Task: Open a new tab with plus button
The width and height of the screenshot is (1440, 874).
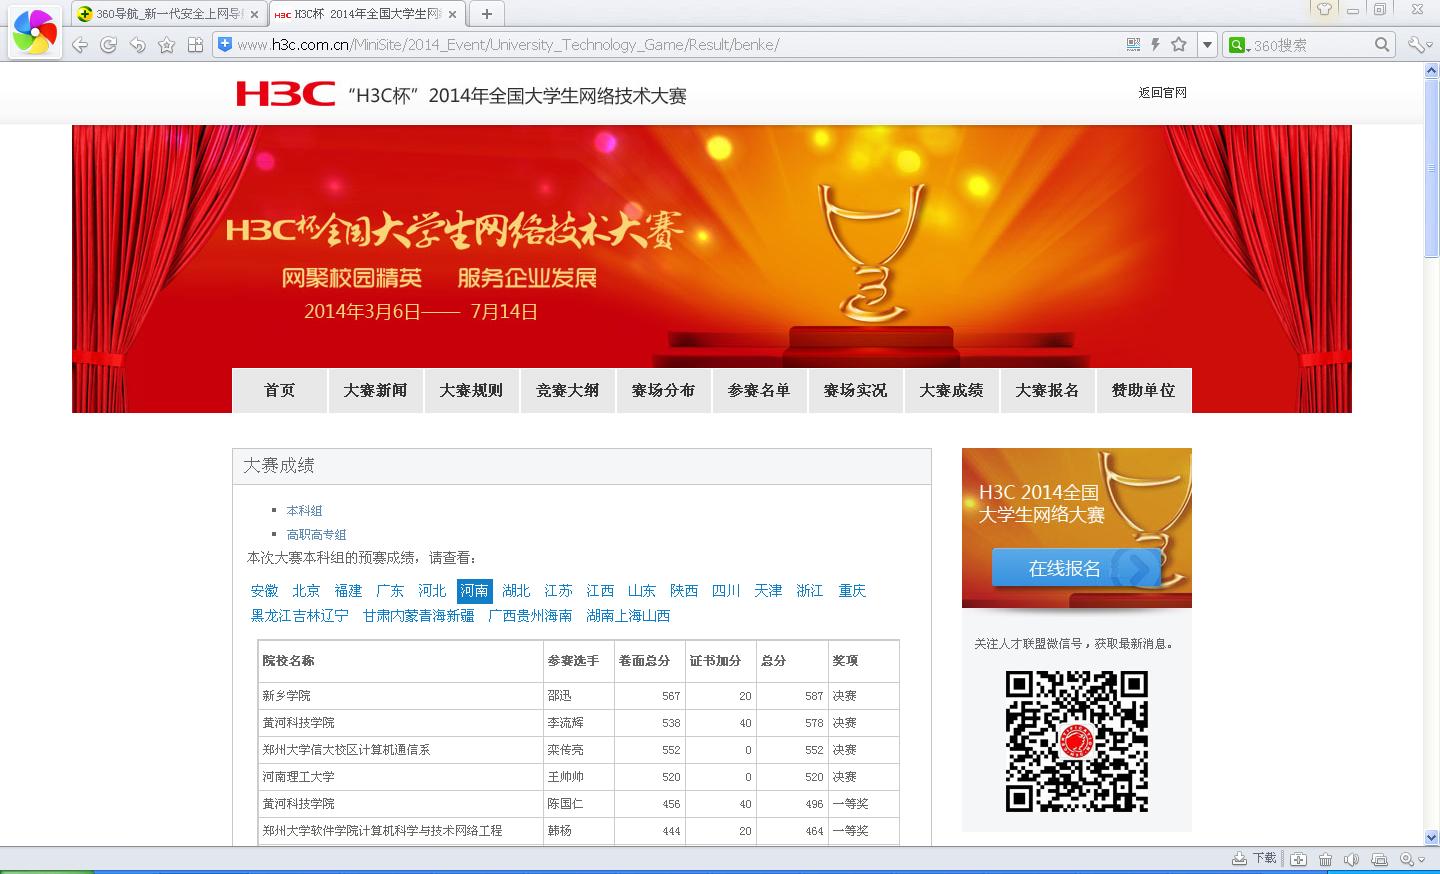Action: click(487, 14)
